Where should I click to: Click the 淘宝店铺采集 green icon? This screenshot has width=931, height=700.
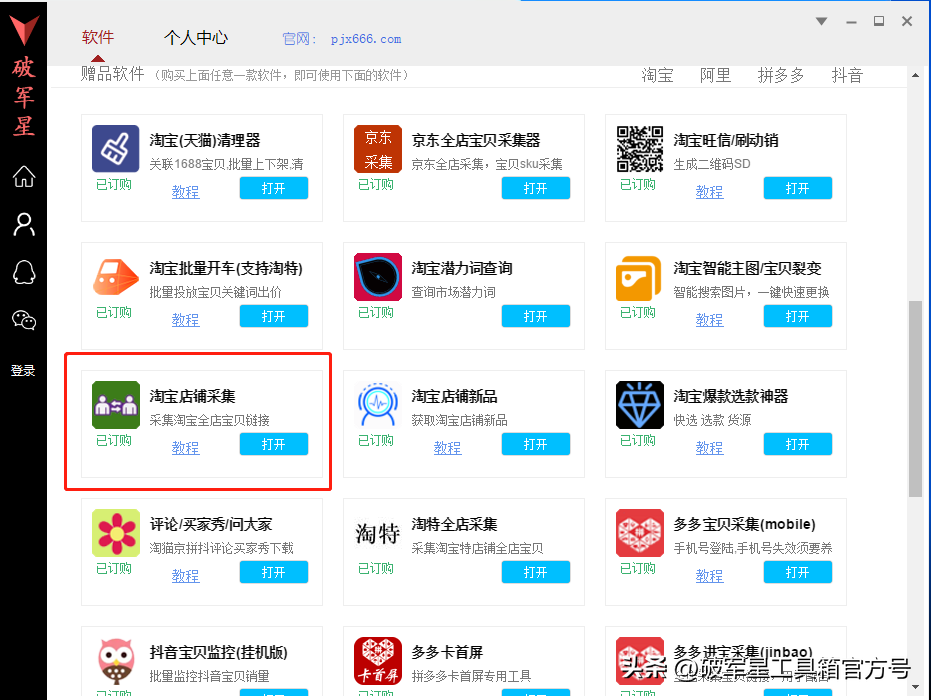[x=115, y=404]
